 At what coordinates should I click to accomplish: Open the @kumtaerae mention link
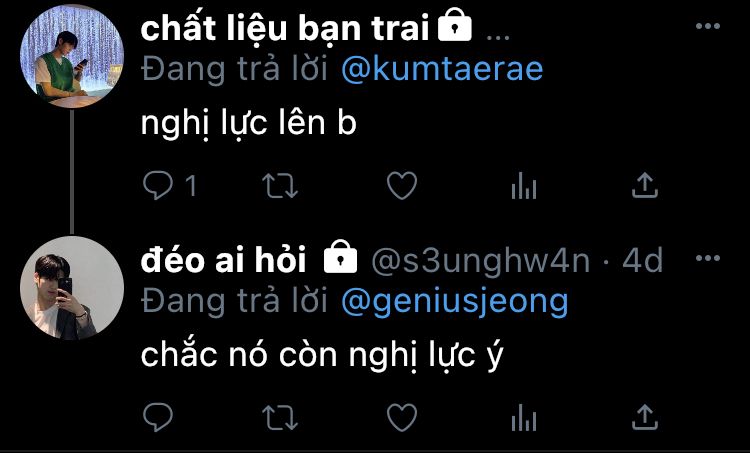442,70
